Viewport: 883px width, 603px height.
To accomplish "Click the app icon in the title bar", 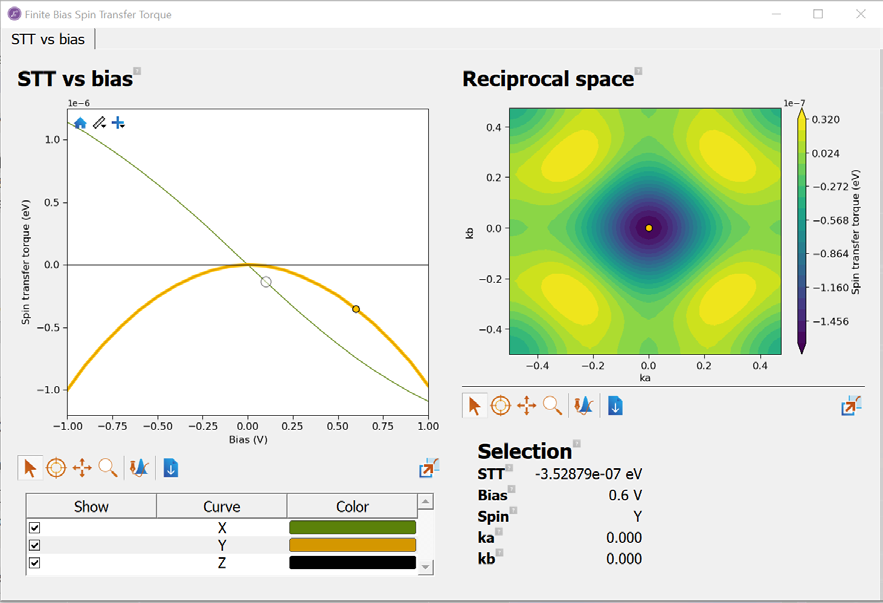I will [14, 14].
